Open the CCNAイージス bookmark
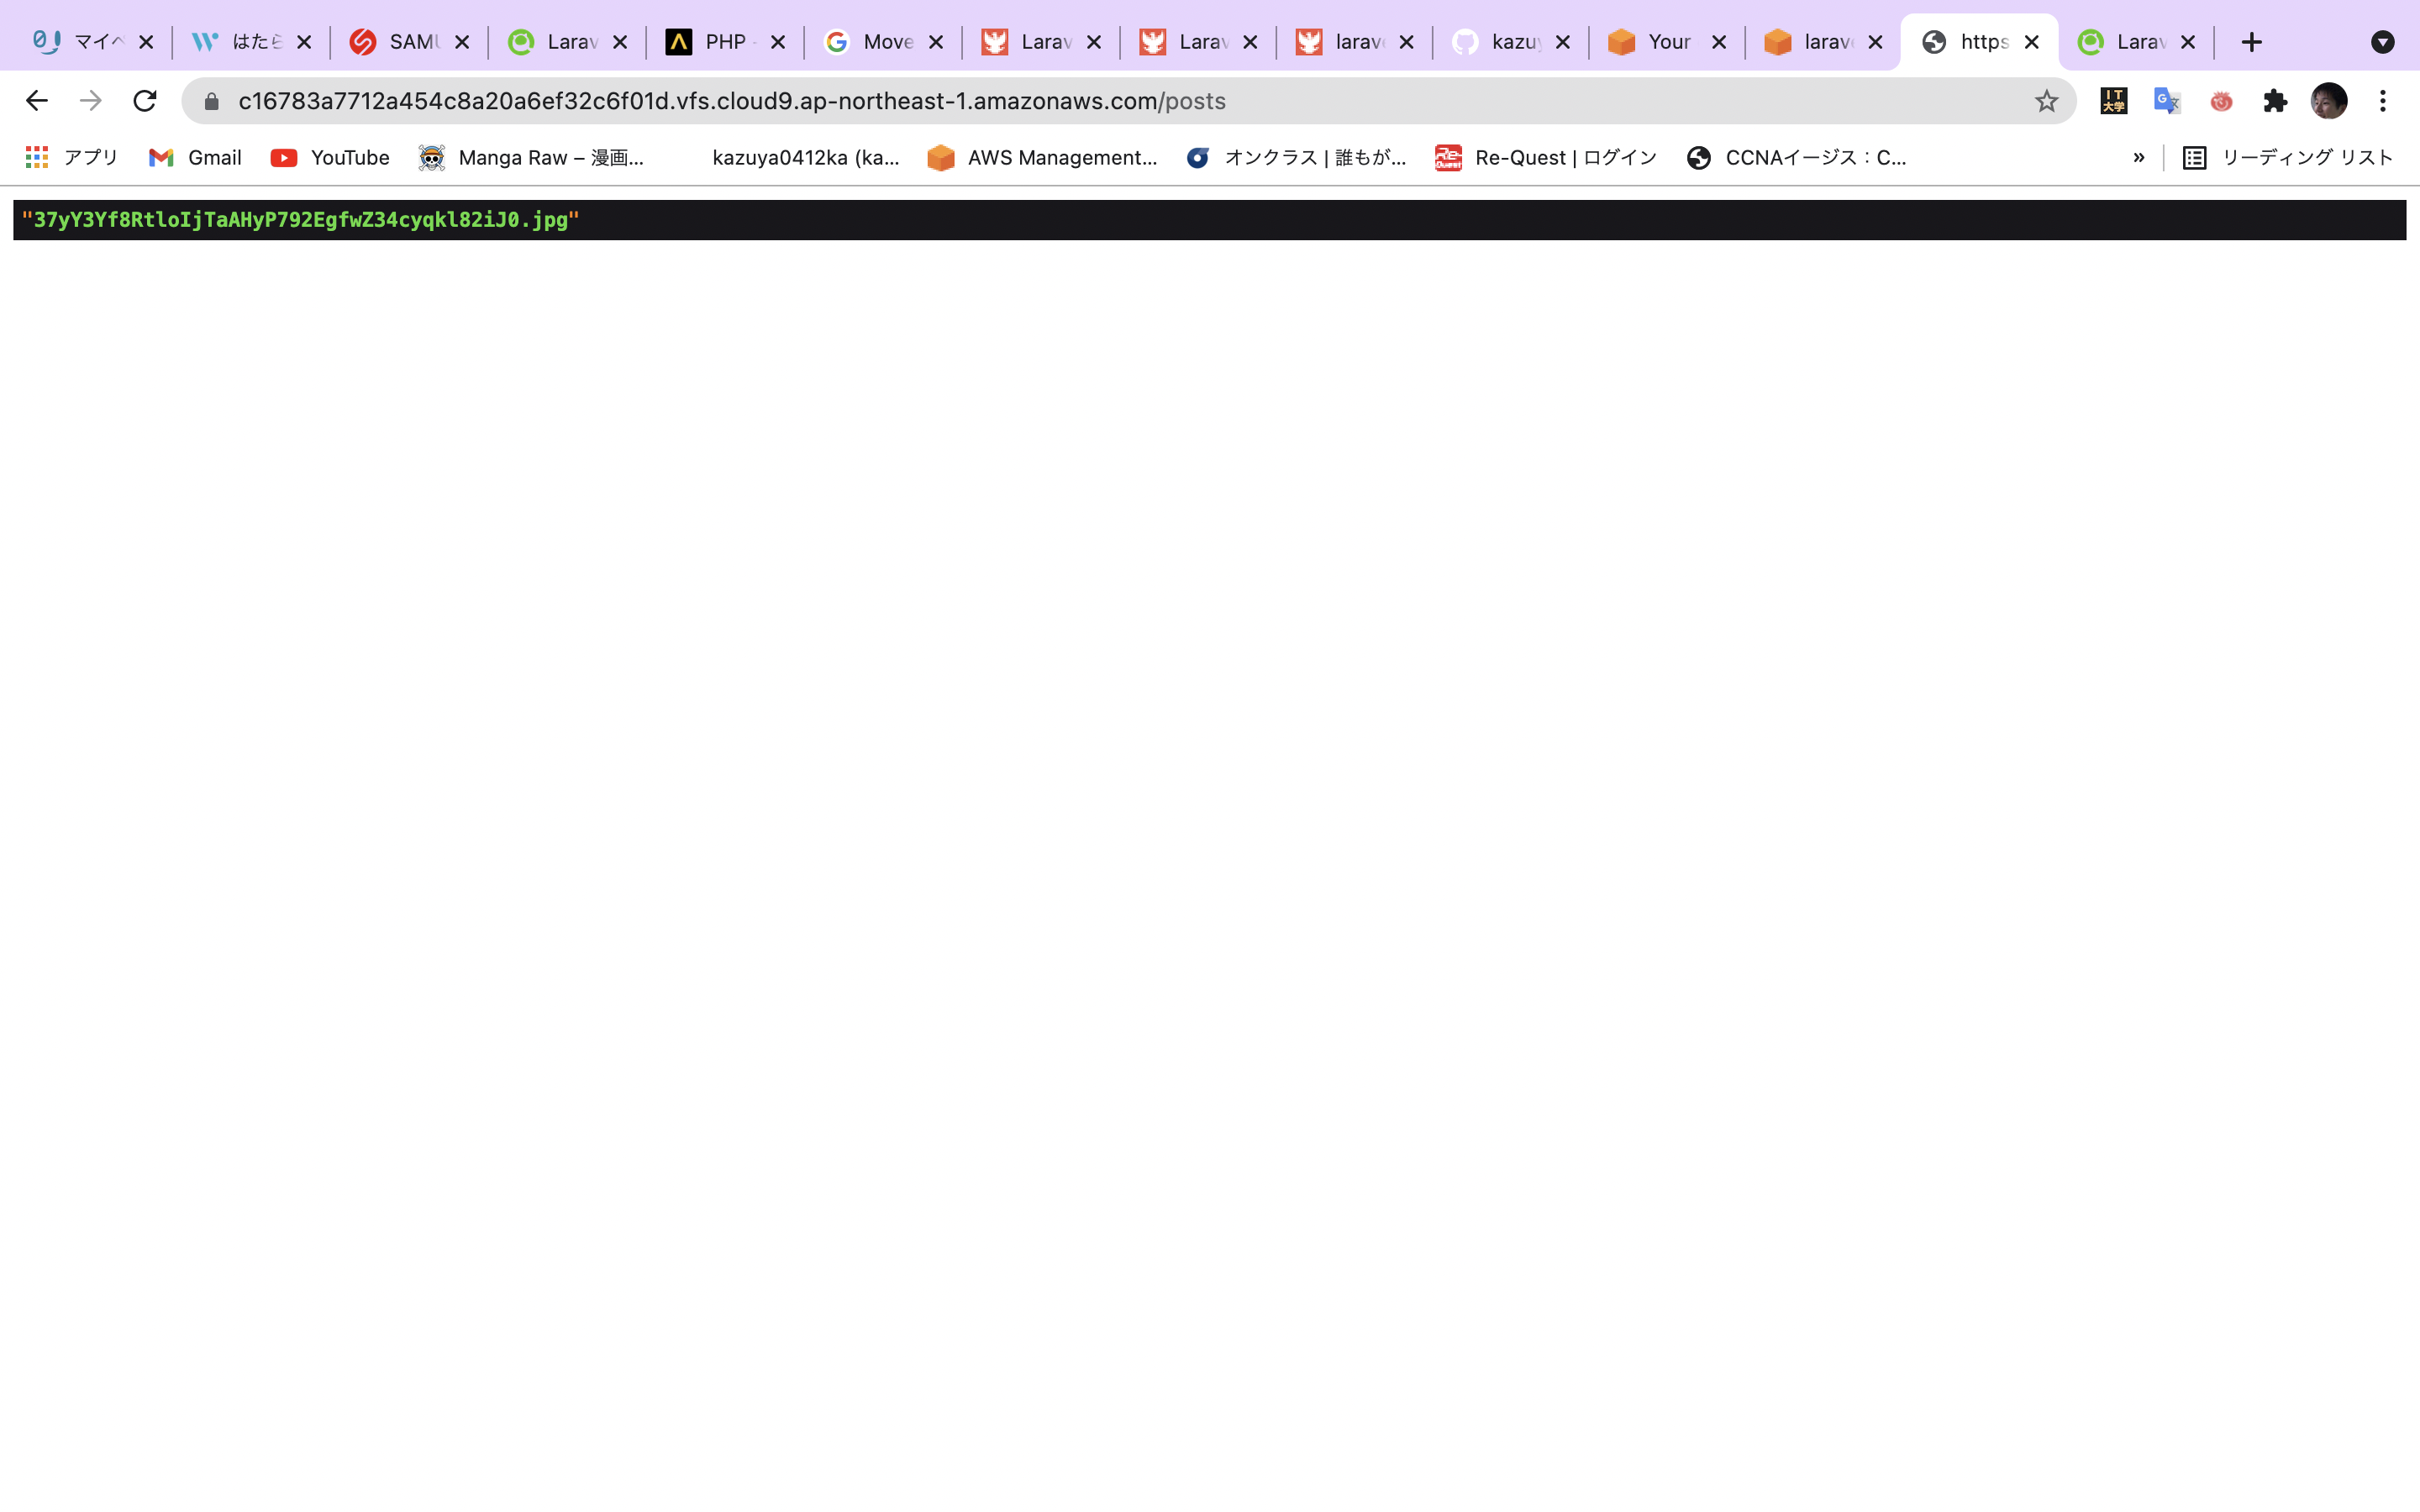The height and width of the screenshot is (1512, 2420). click(x=1799, y=157)
